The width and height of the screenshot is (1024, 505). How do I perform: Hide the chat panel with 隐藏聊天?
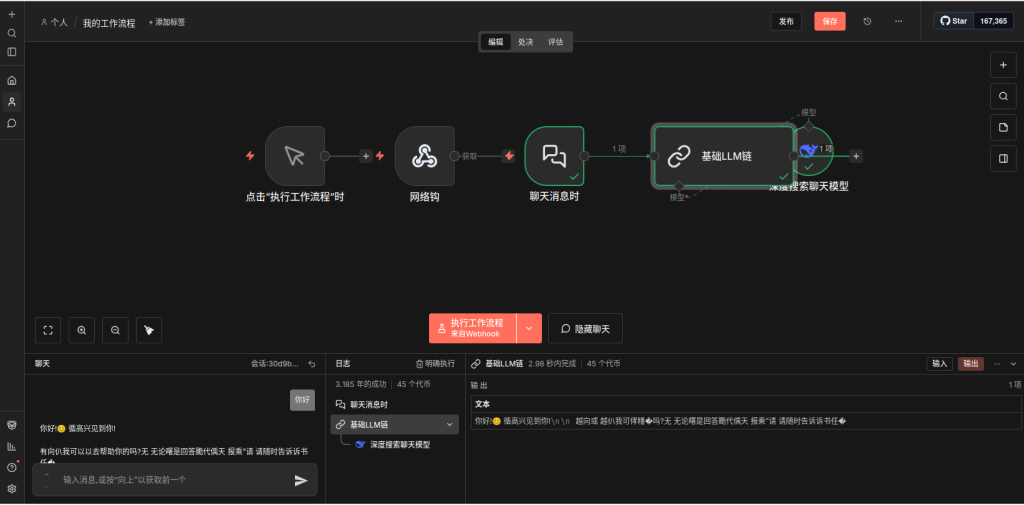coord(585,328)
